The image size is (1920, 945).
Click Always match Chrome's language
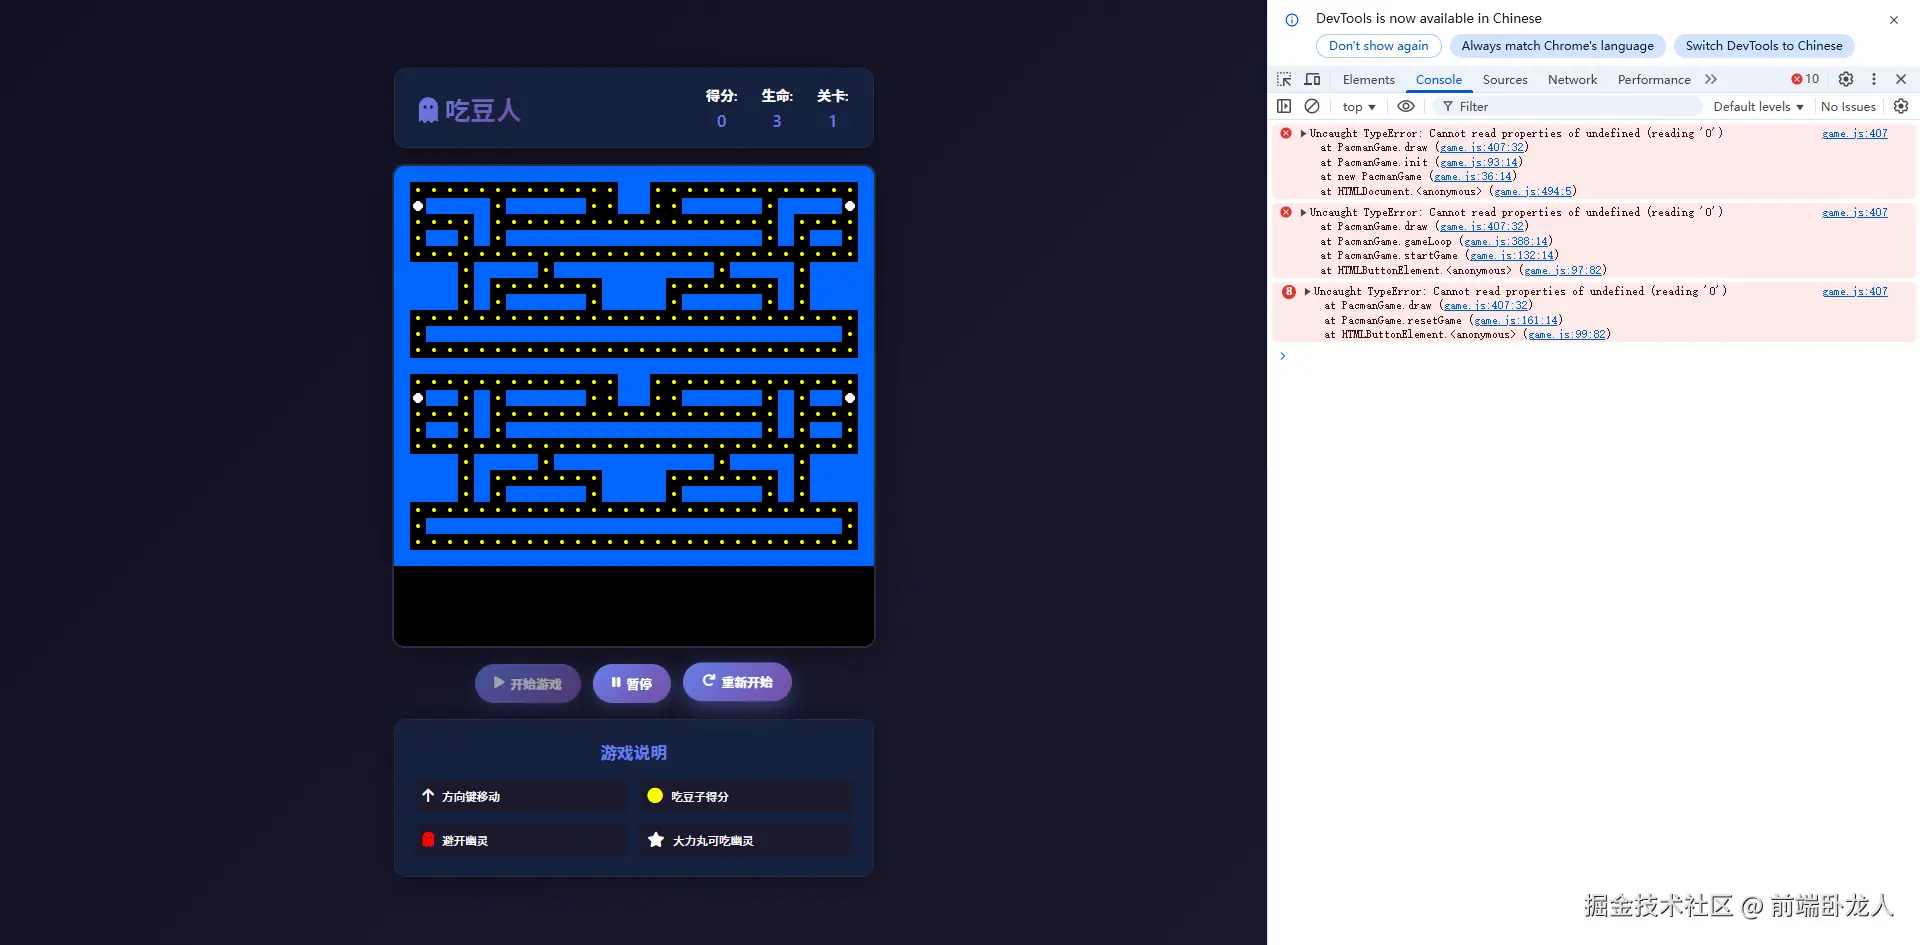point(1557,46)
